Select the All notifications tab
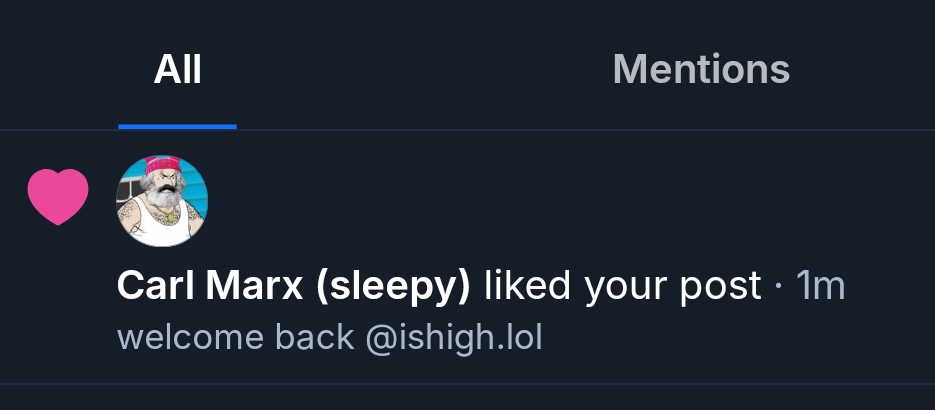 pos(177,69)
